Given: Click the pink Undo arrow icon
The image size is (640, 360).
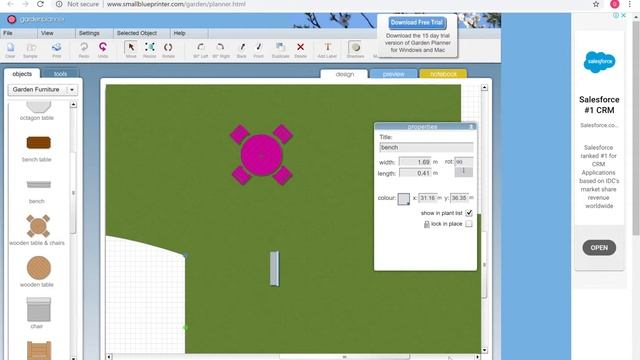Looking at the screenshot, I should click(103, 50).
